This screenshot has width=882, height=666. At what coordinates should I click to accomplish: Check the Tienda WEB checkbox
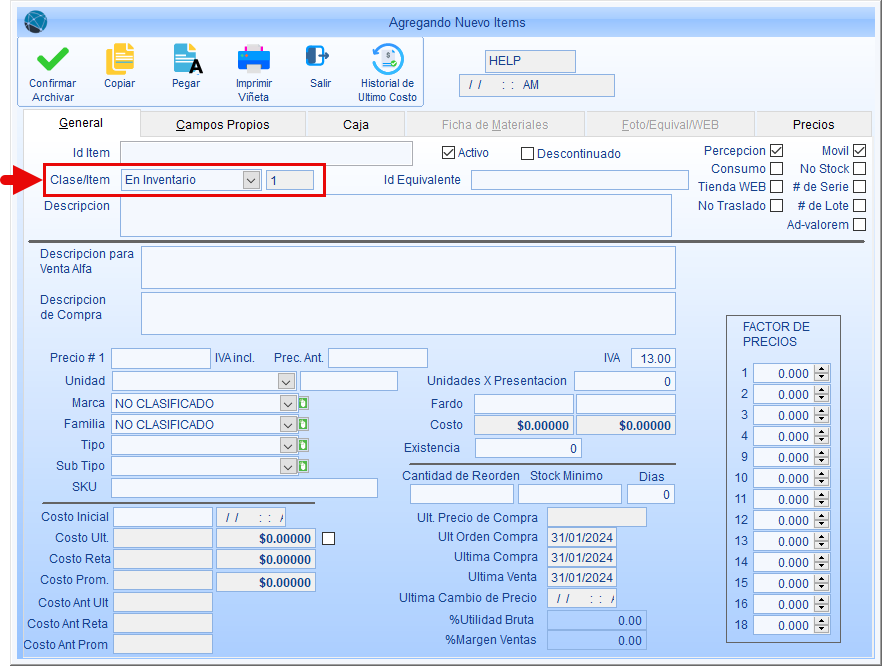click(x=777, y=187)
